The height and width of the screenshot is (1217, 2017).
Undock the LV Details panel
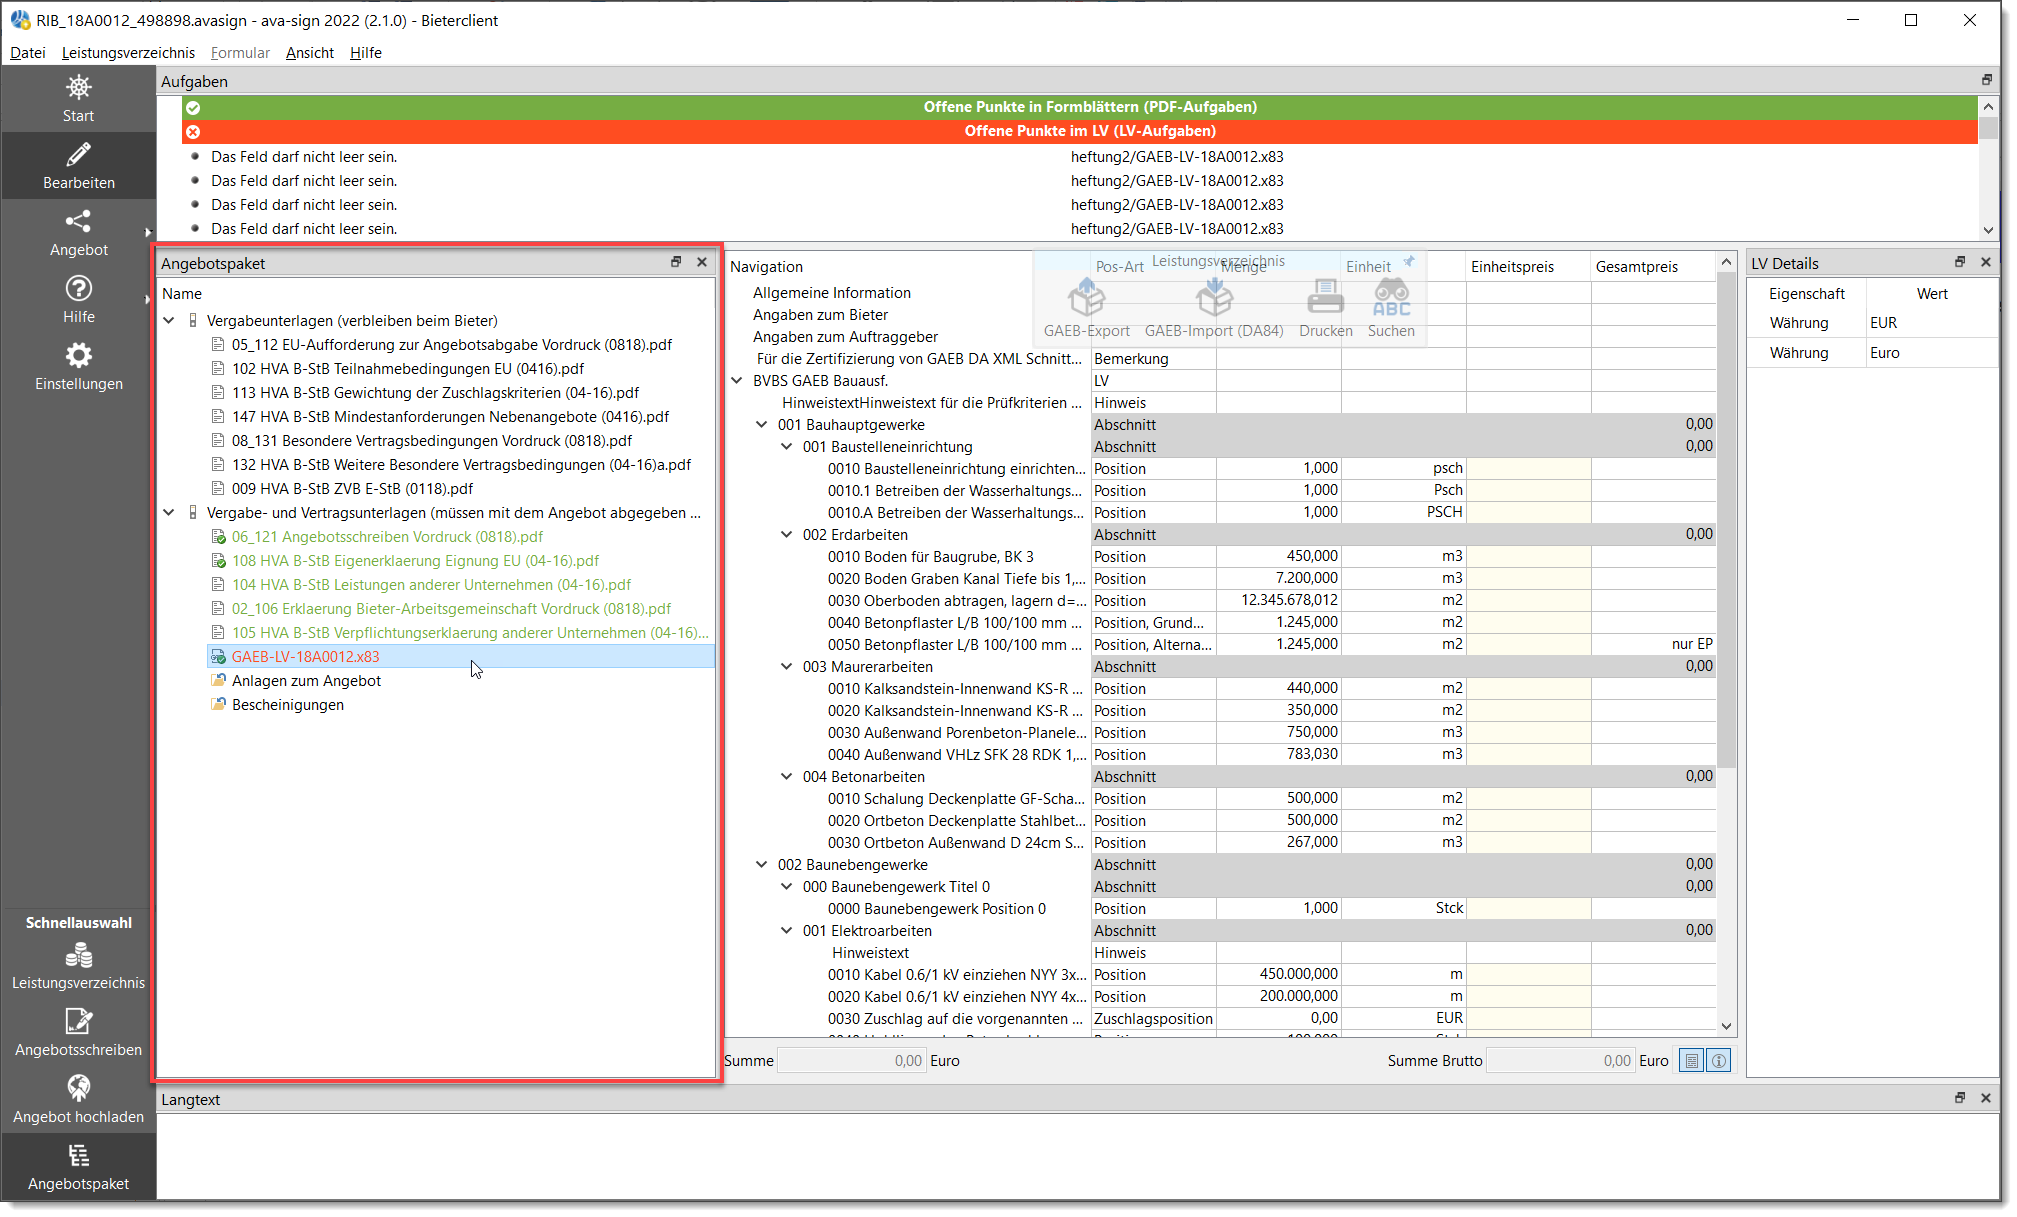coord(1960,262)
